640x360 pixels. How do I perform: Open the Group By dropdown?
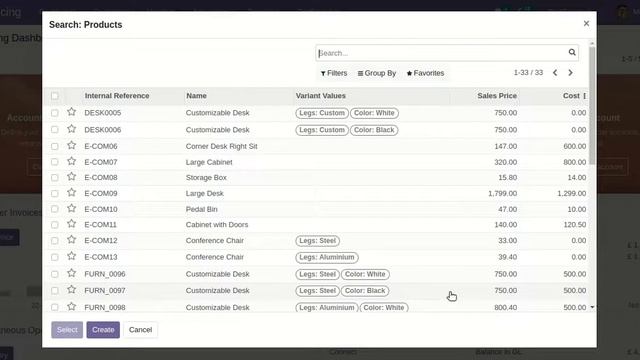(377, 73)
